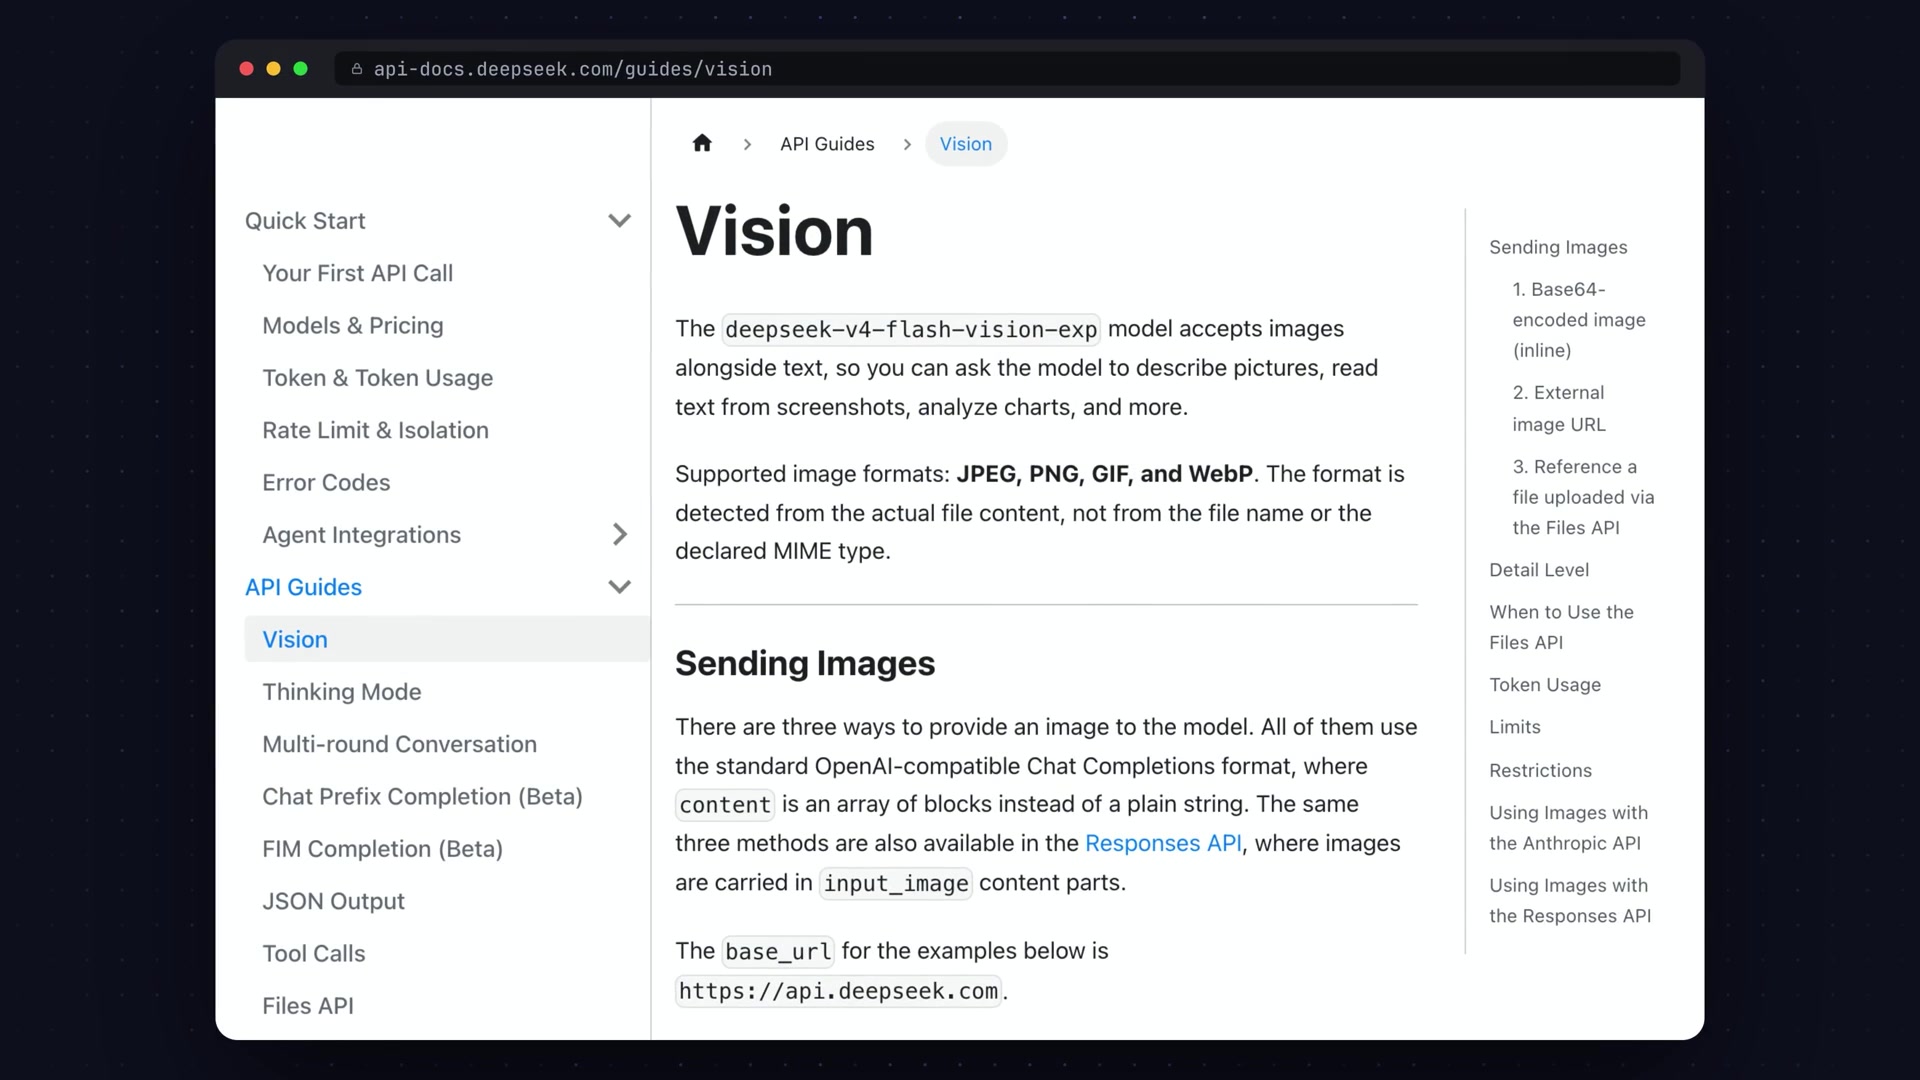The height and width of the screenshot is (1080, 1920).
Task: Jump to Using Images with Anthropic API
Action: [x=1568, y=828]
